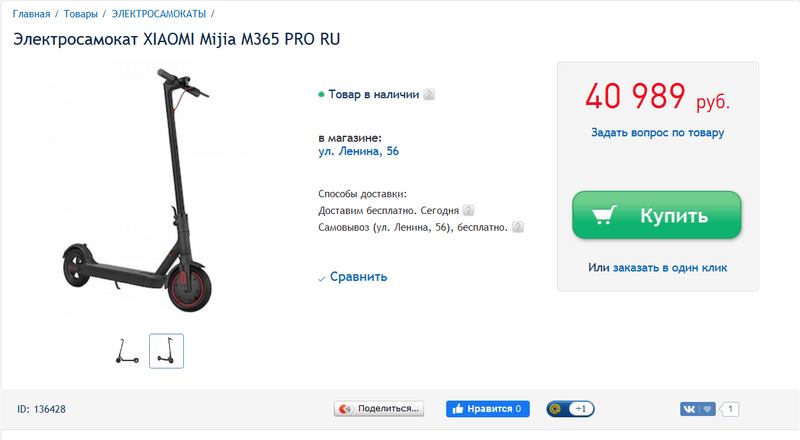This screenshot has width=800, height=440.
Task: Open the ЭЛЕКТРОСАМОКАТЫ breadcrumb category
Action: click(159, 14)
